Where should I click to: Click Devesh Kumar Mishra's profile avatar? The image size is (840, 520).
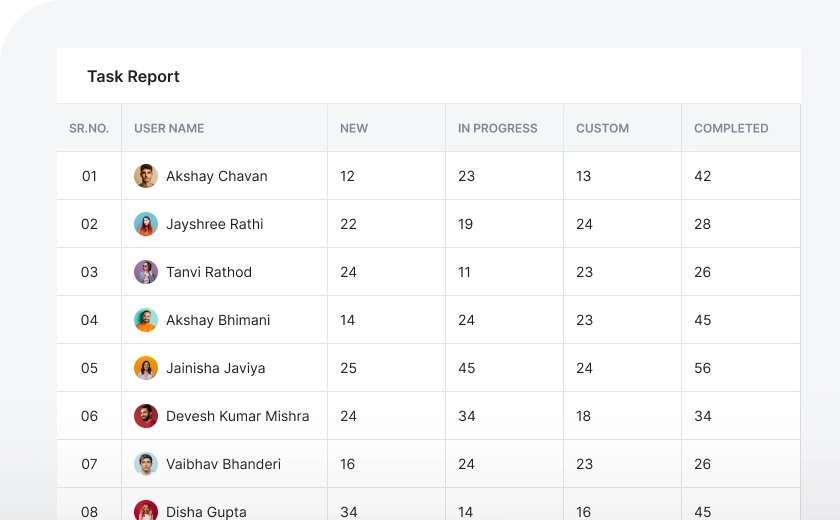tap(146, 416)
